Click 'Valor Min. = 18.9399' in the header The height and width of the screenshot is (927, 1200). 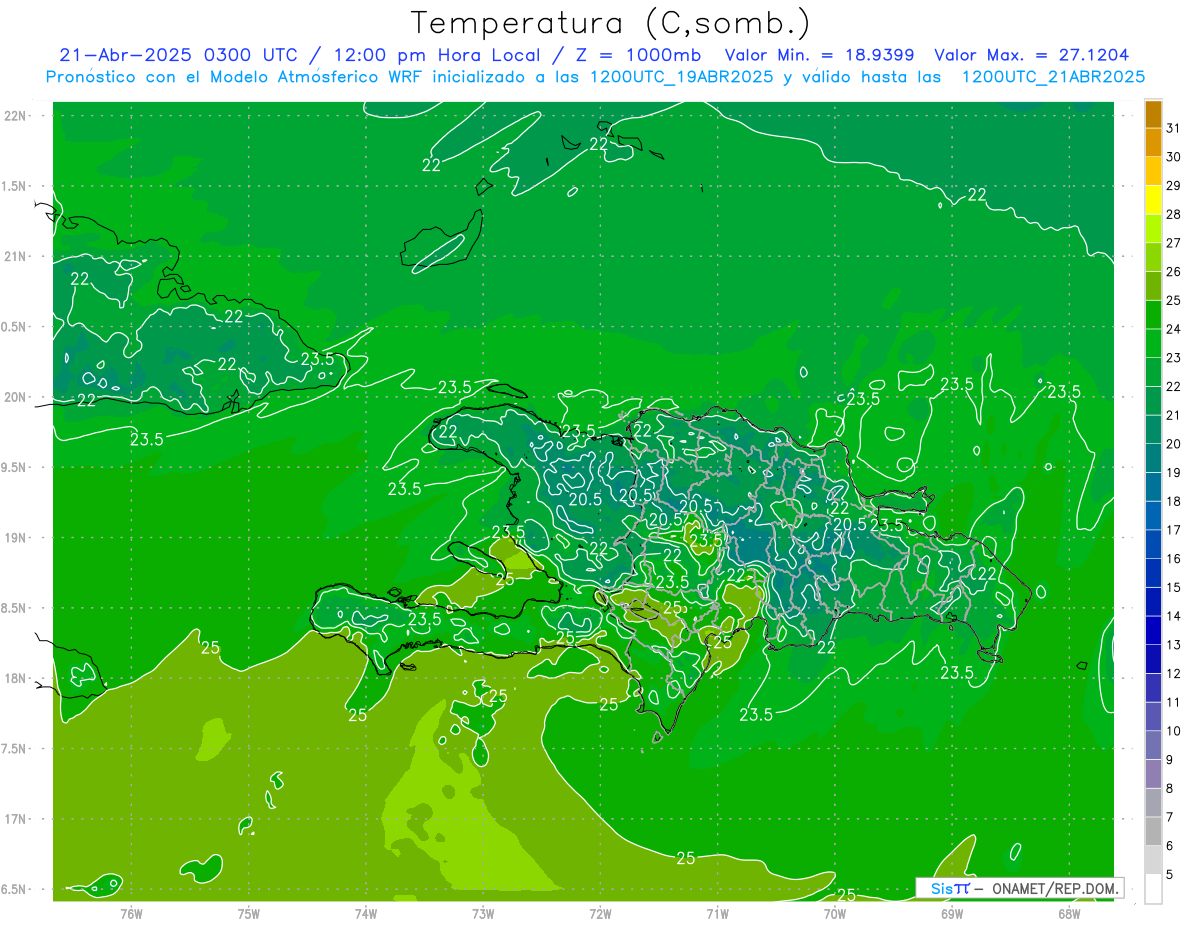(819, 55)
